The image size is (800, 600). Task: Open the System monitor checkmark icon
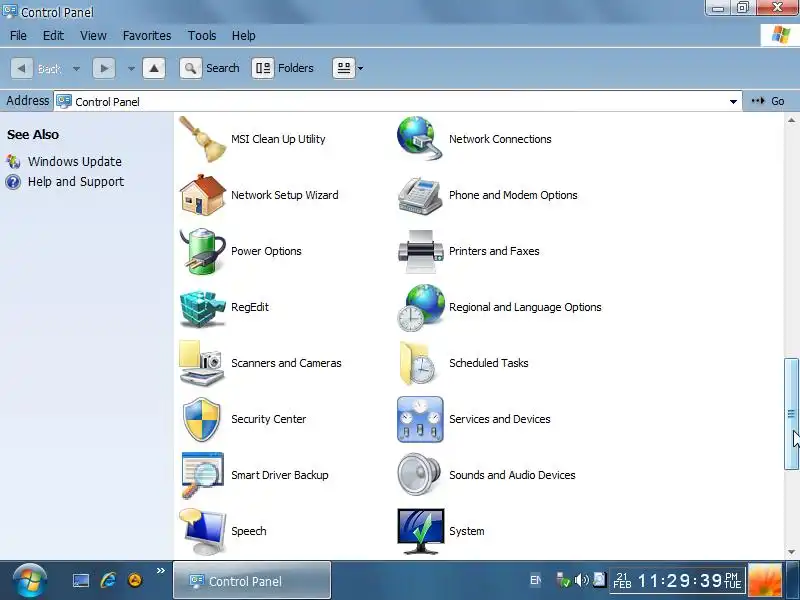(x=420, y=531)
